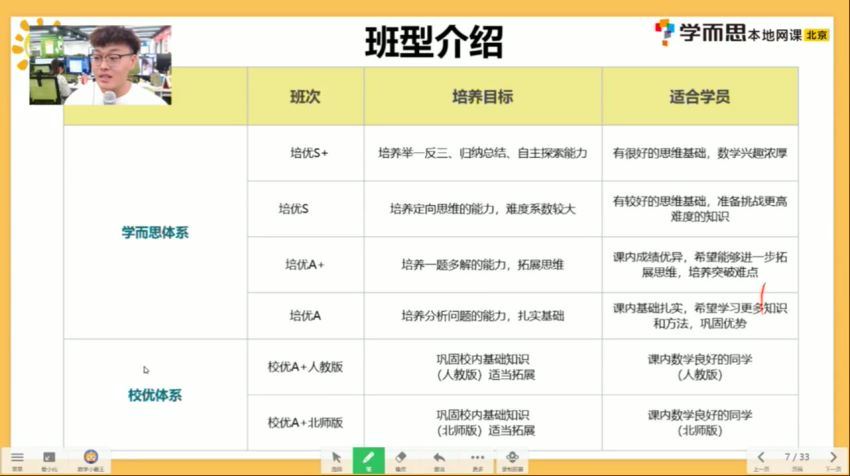Click the blackboard icon in bottom toolbar
850x476 pixels.
tap(49, 458)
